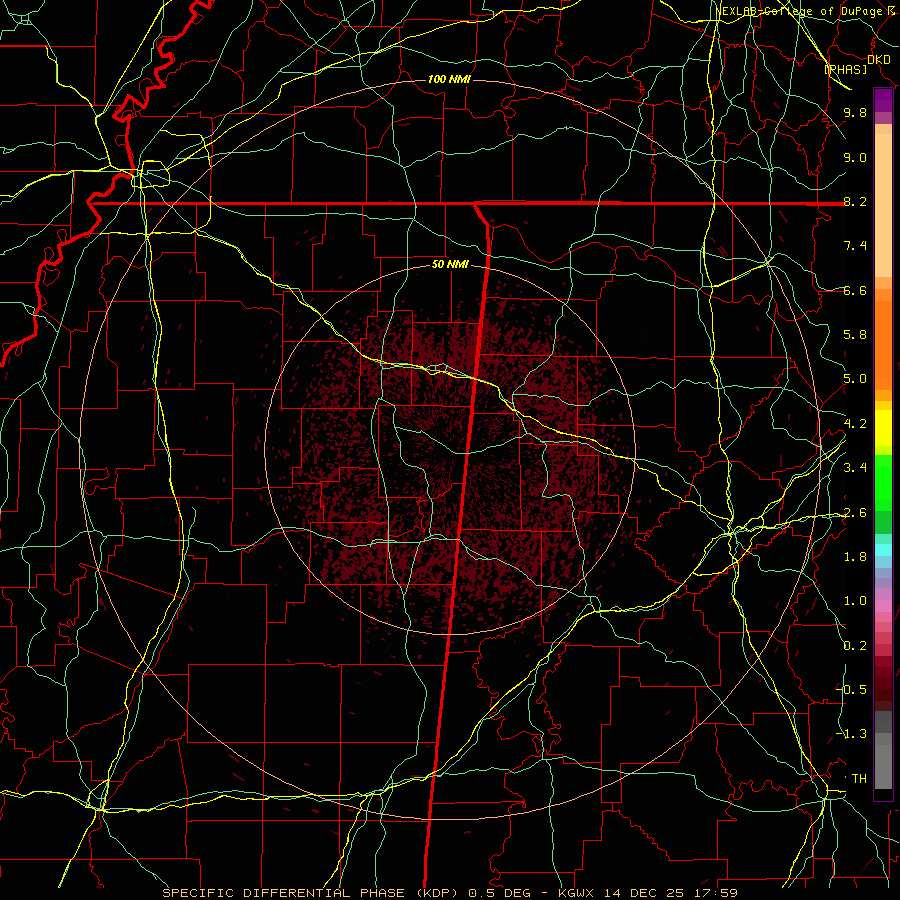Select the 6.6 scale label
Viewport: 900px width, 900px height.
[855, 290]
